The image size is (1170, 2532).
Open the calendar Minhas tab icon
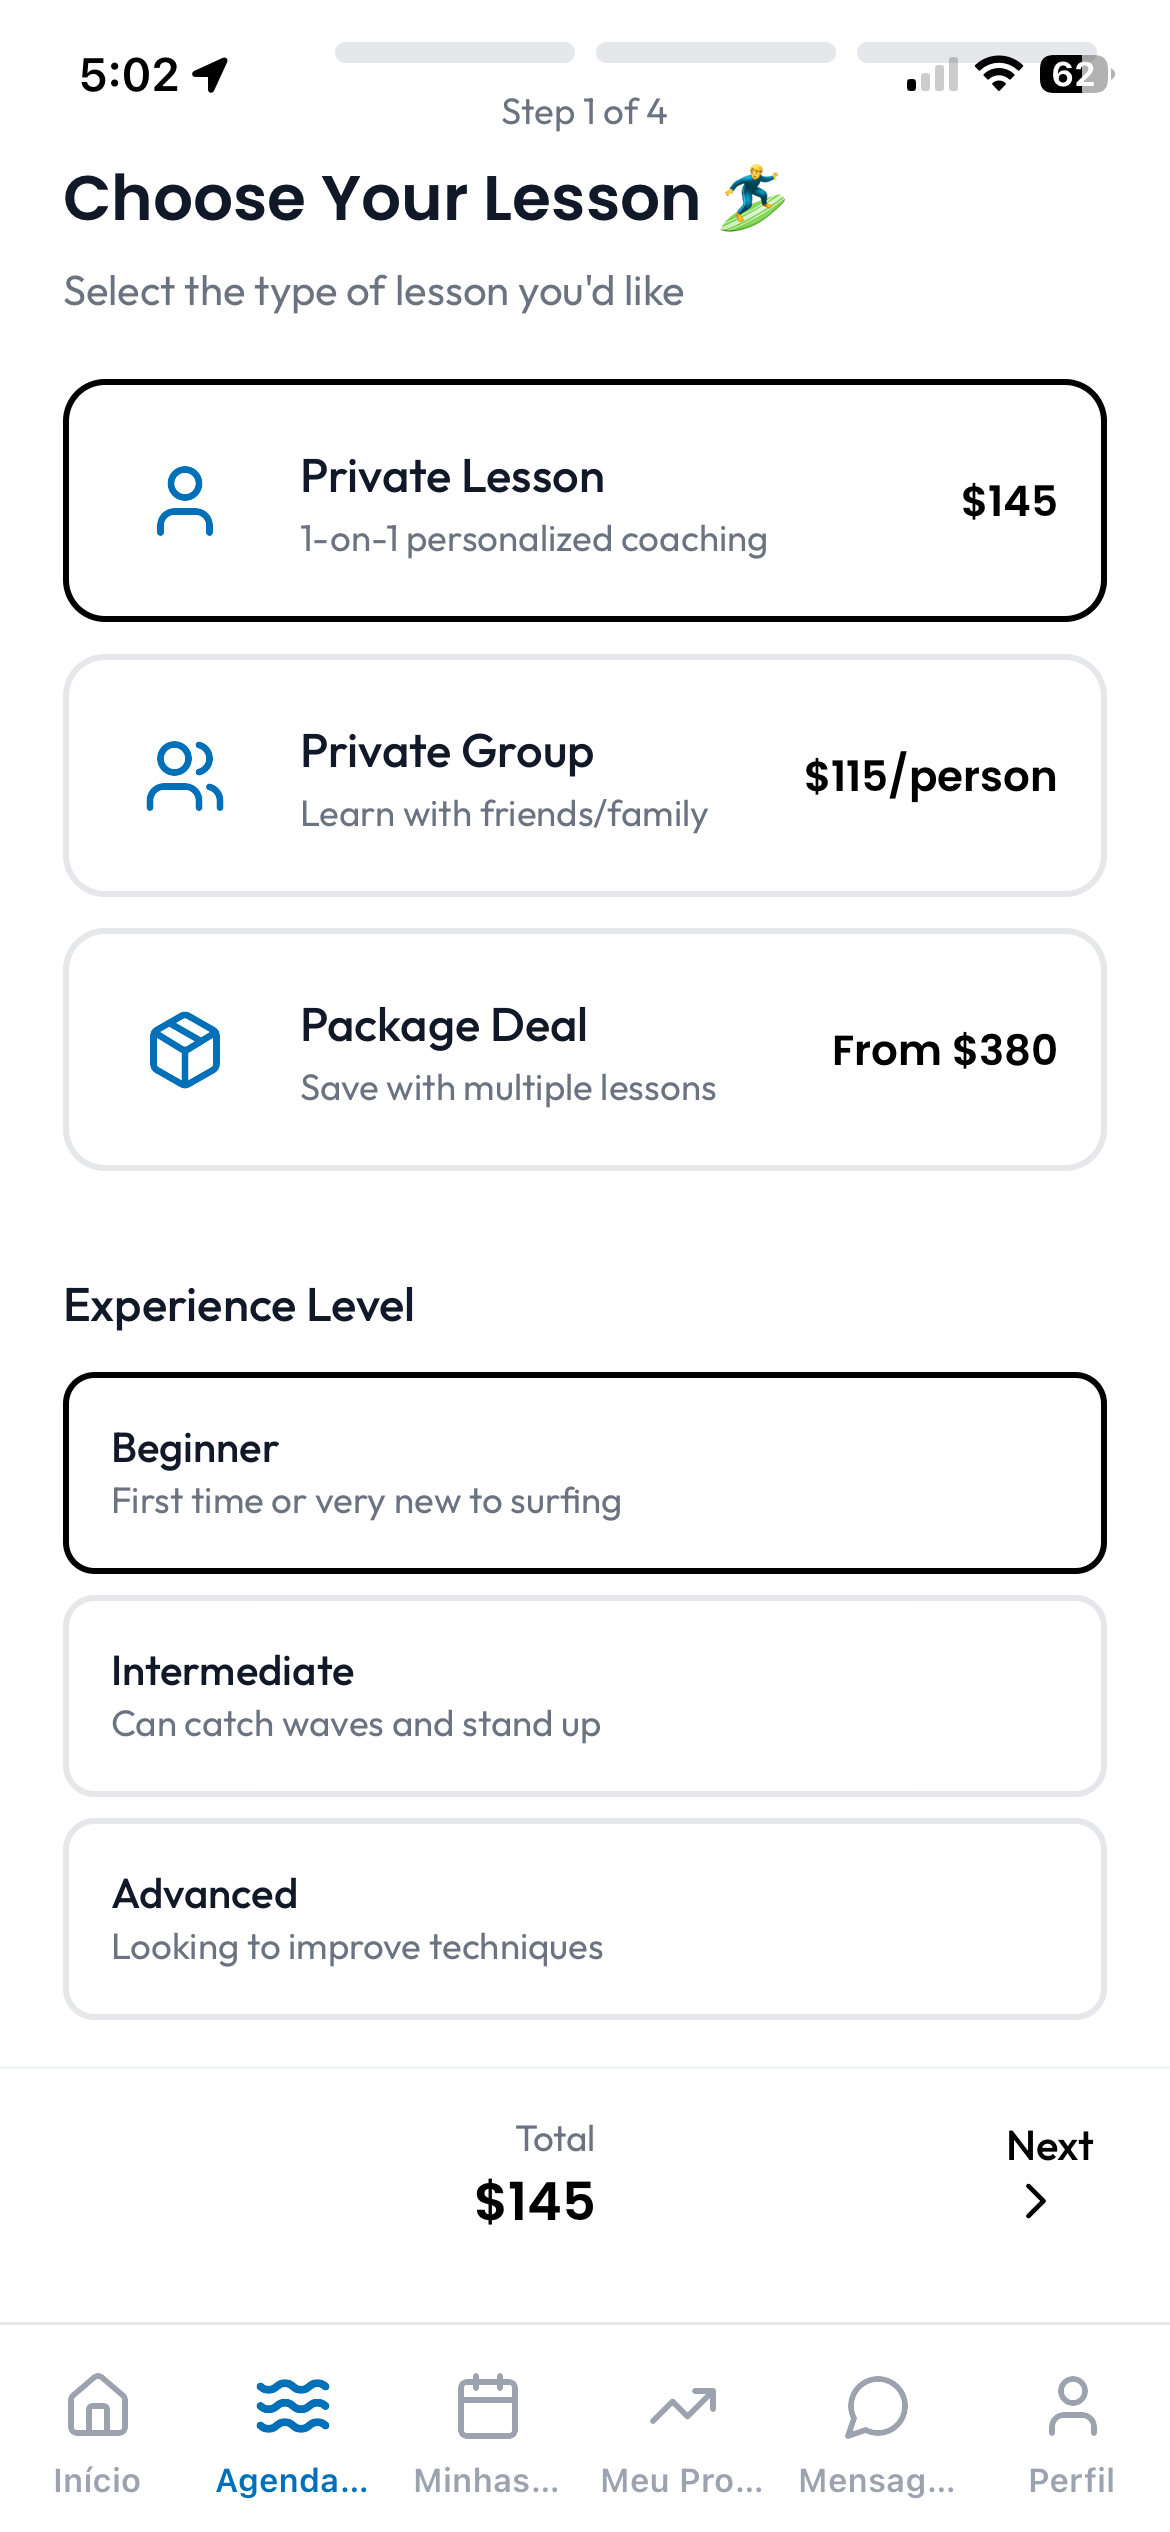pyautogui.click(x=487, y=2406)
